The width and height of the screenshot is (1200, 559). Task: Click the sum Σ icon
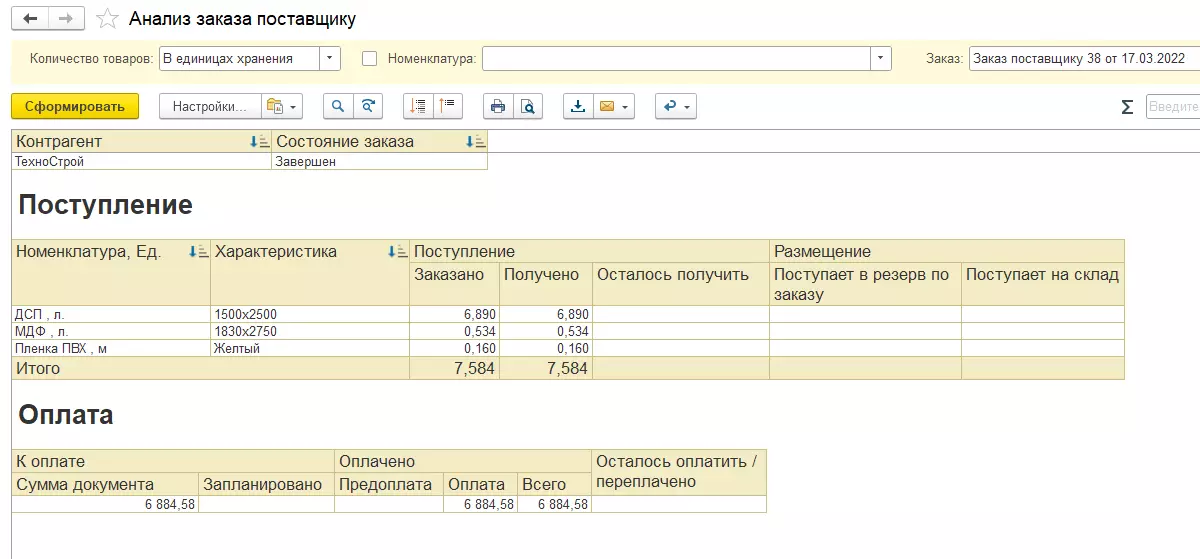pyautogui.click(x=1127, y=107)
